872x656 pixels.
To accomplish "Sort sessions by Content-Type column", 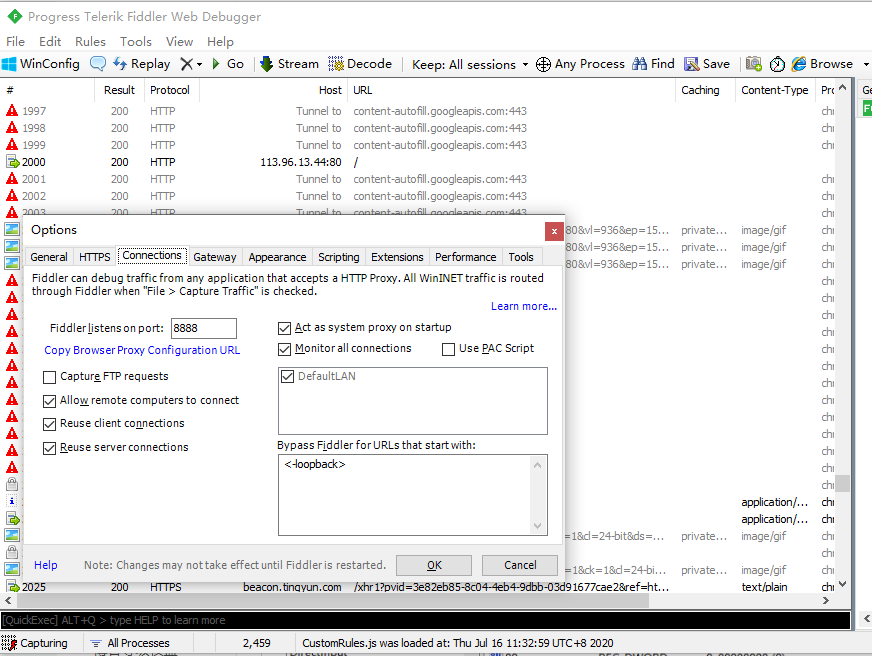I will [x=774, y=90].
